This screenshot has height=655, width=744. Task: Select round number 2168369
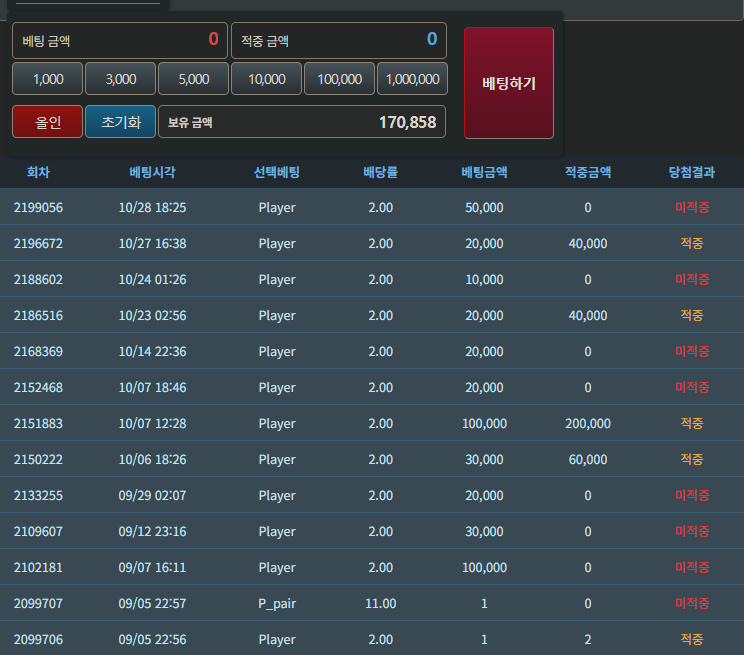pos(38,352)
